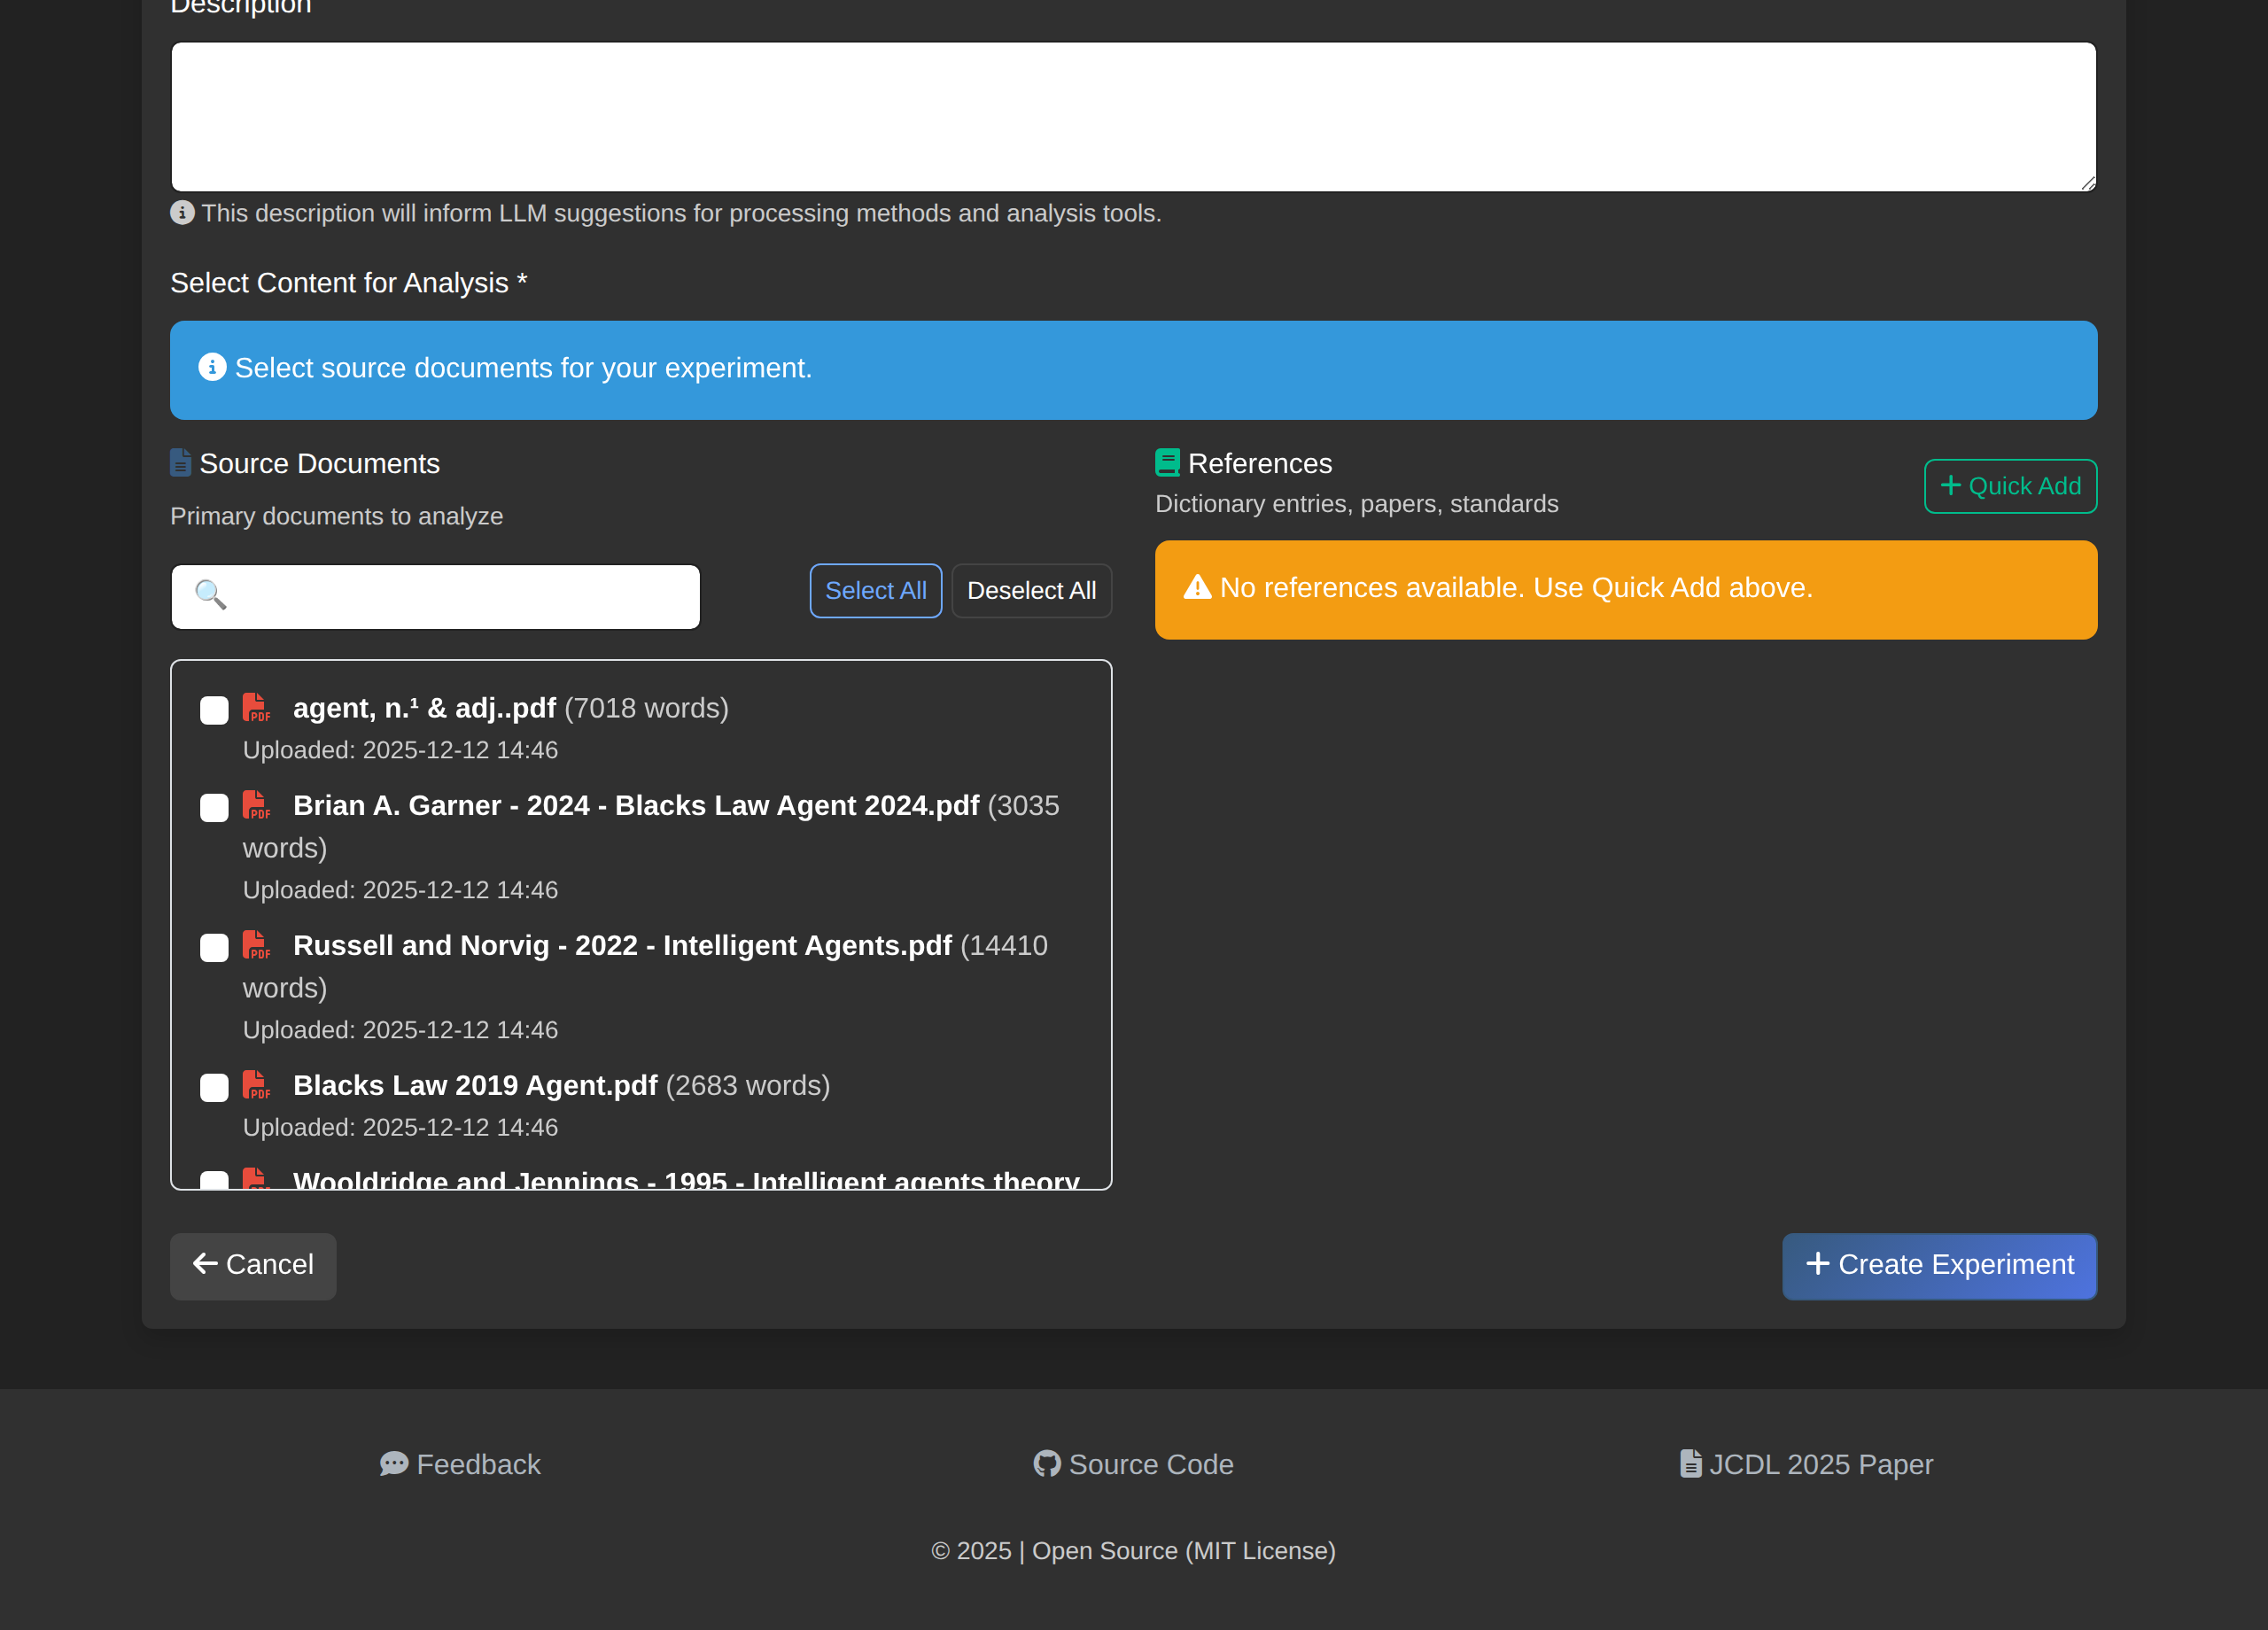Image resolution: width=2268 pixels, height=1630 pixels.
Task: Click PDF icon beside Russell and Norvig document
Action: [256, 945]
